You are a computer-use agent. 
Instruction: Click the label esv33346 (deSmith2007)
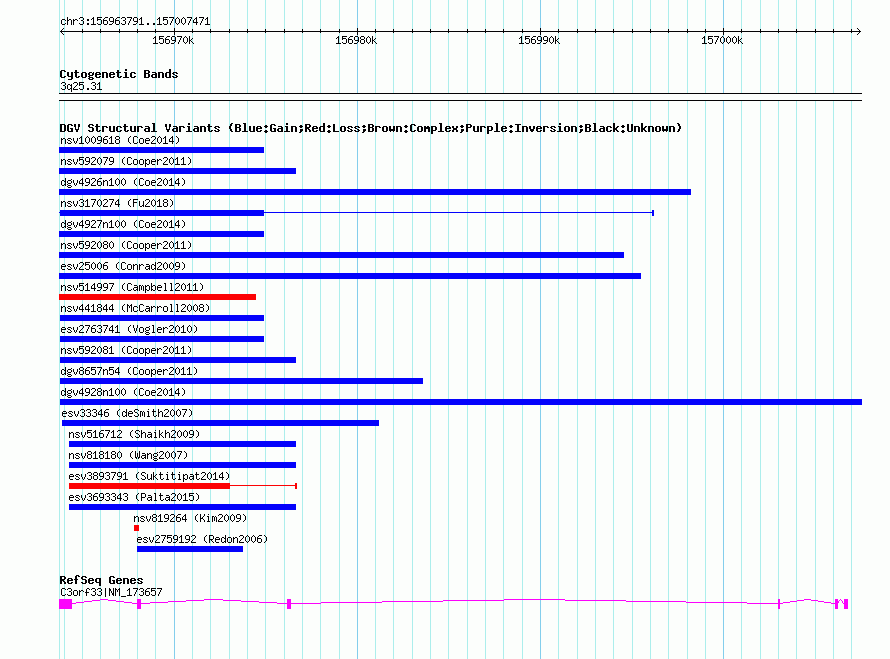pos(127,413)
